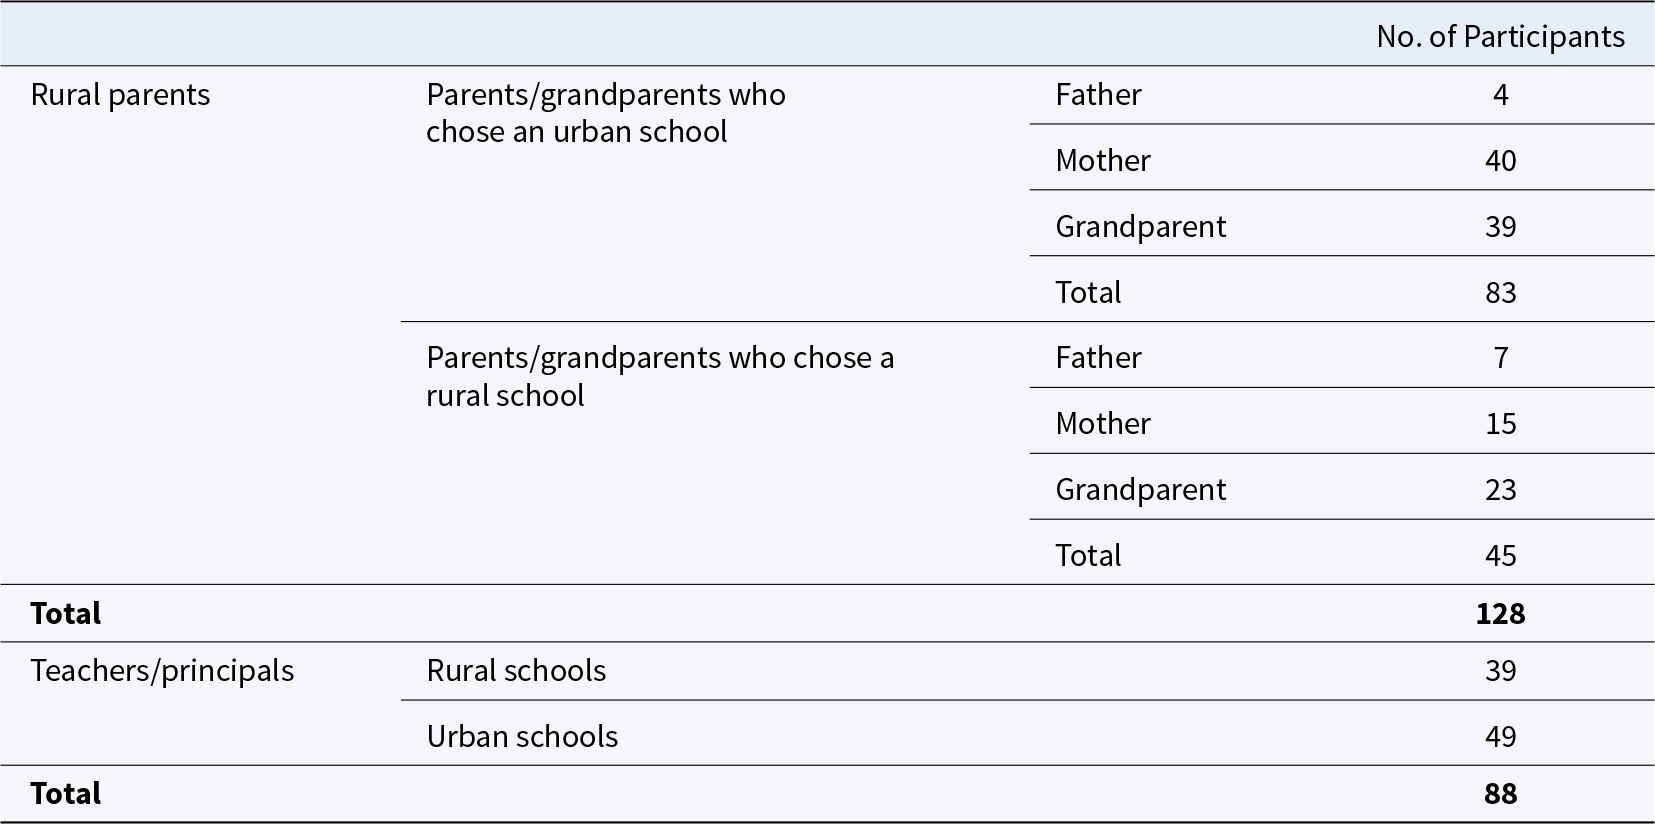1655x824 pixels.
Task: Click the bold total 128
Action: pyautogui.click(x=1500, y=614)
